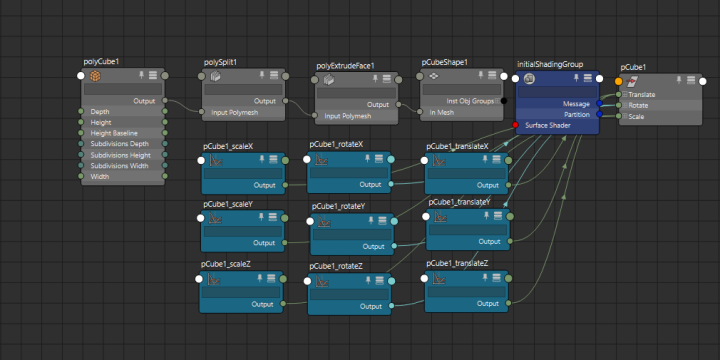The height and width of the screenshot is (360, 720).
Task: Click the pCube1_rotateX anim curve icon
Action: click(x=321, y=159)
